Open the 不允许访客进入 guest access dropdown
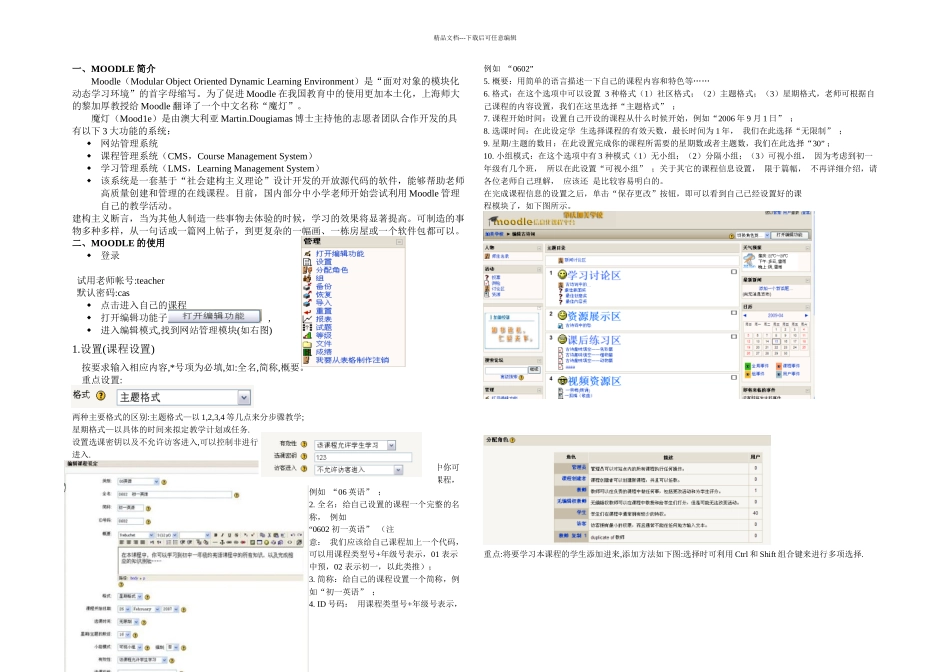950x672 pixels. click(359, 470)
